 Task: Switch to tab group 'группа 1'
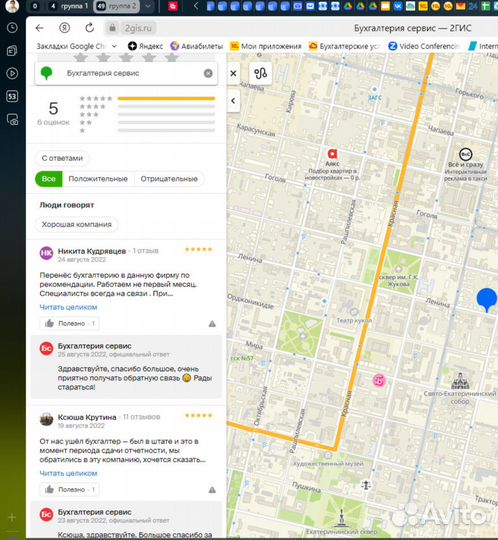pos(69,6)
